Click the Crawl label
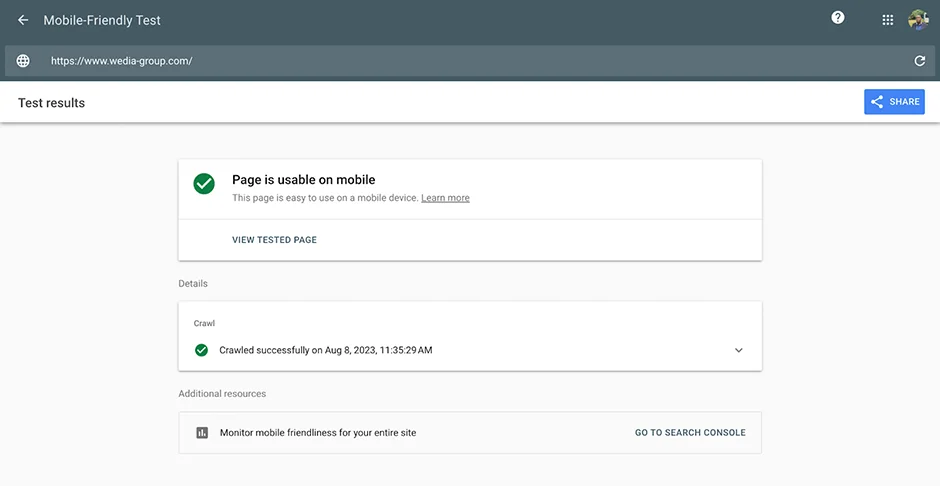 click(x=204, y=323)
